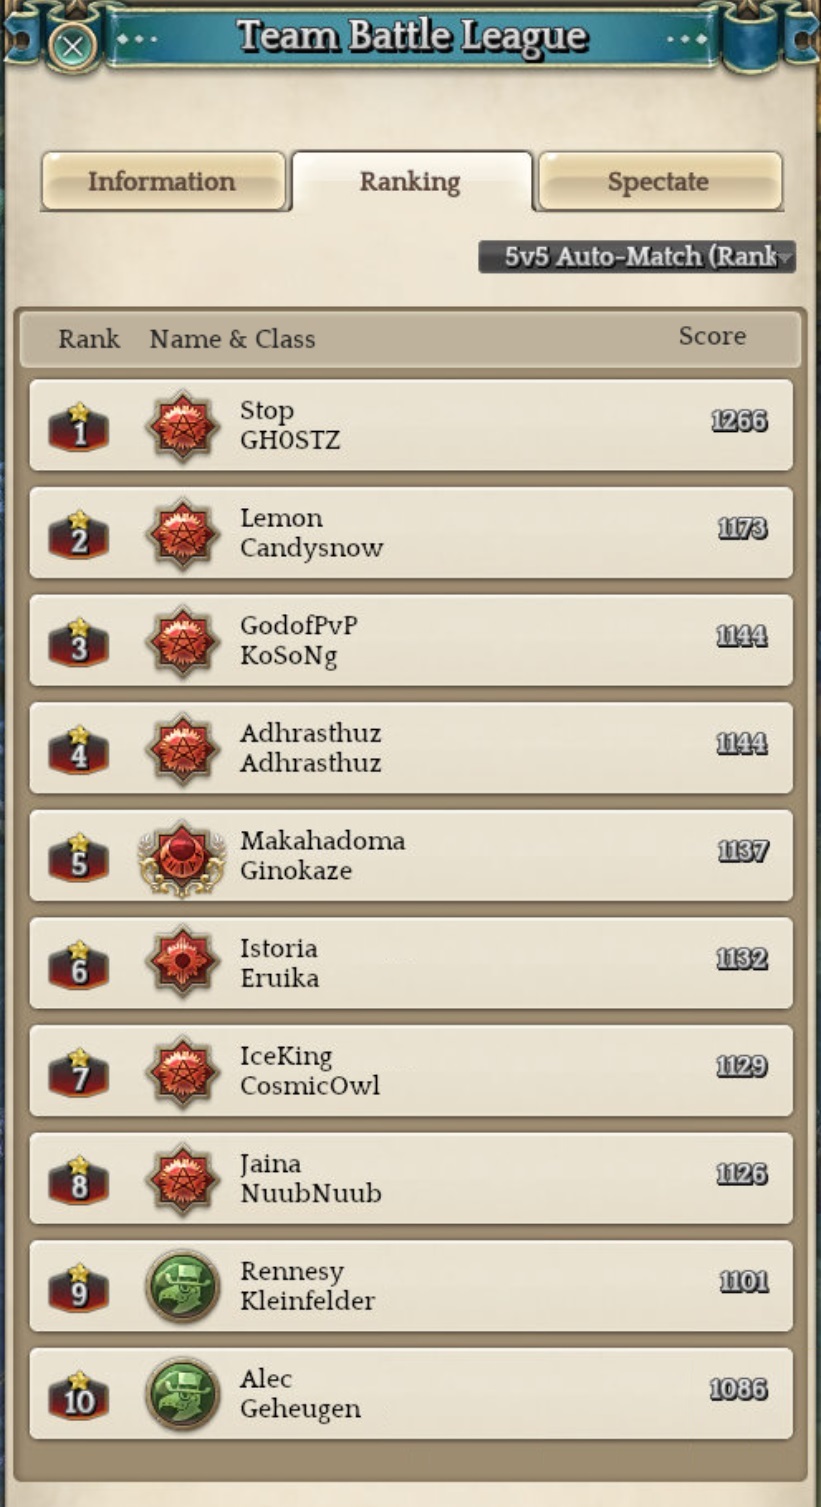Click the red emblem beside Istoria Eruika

[x=182, y=964]
